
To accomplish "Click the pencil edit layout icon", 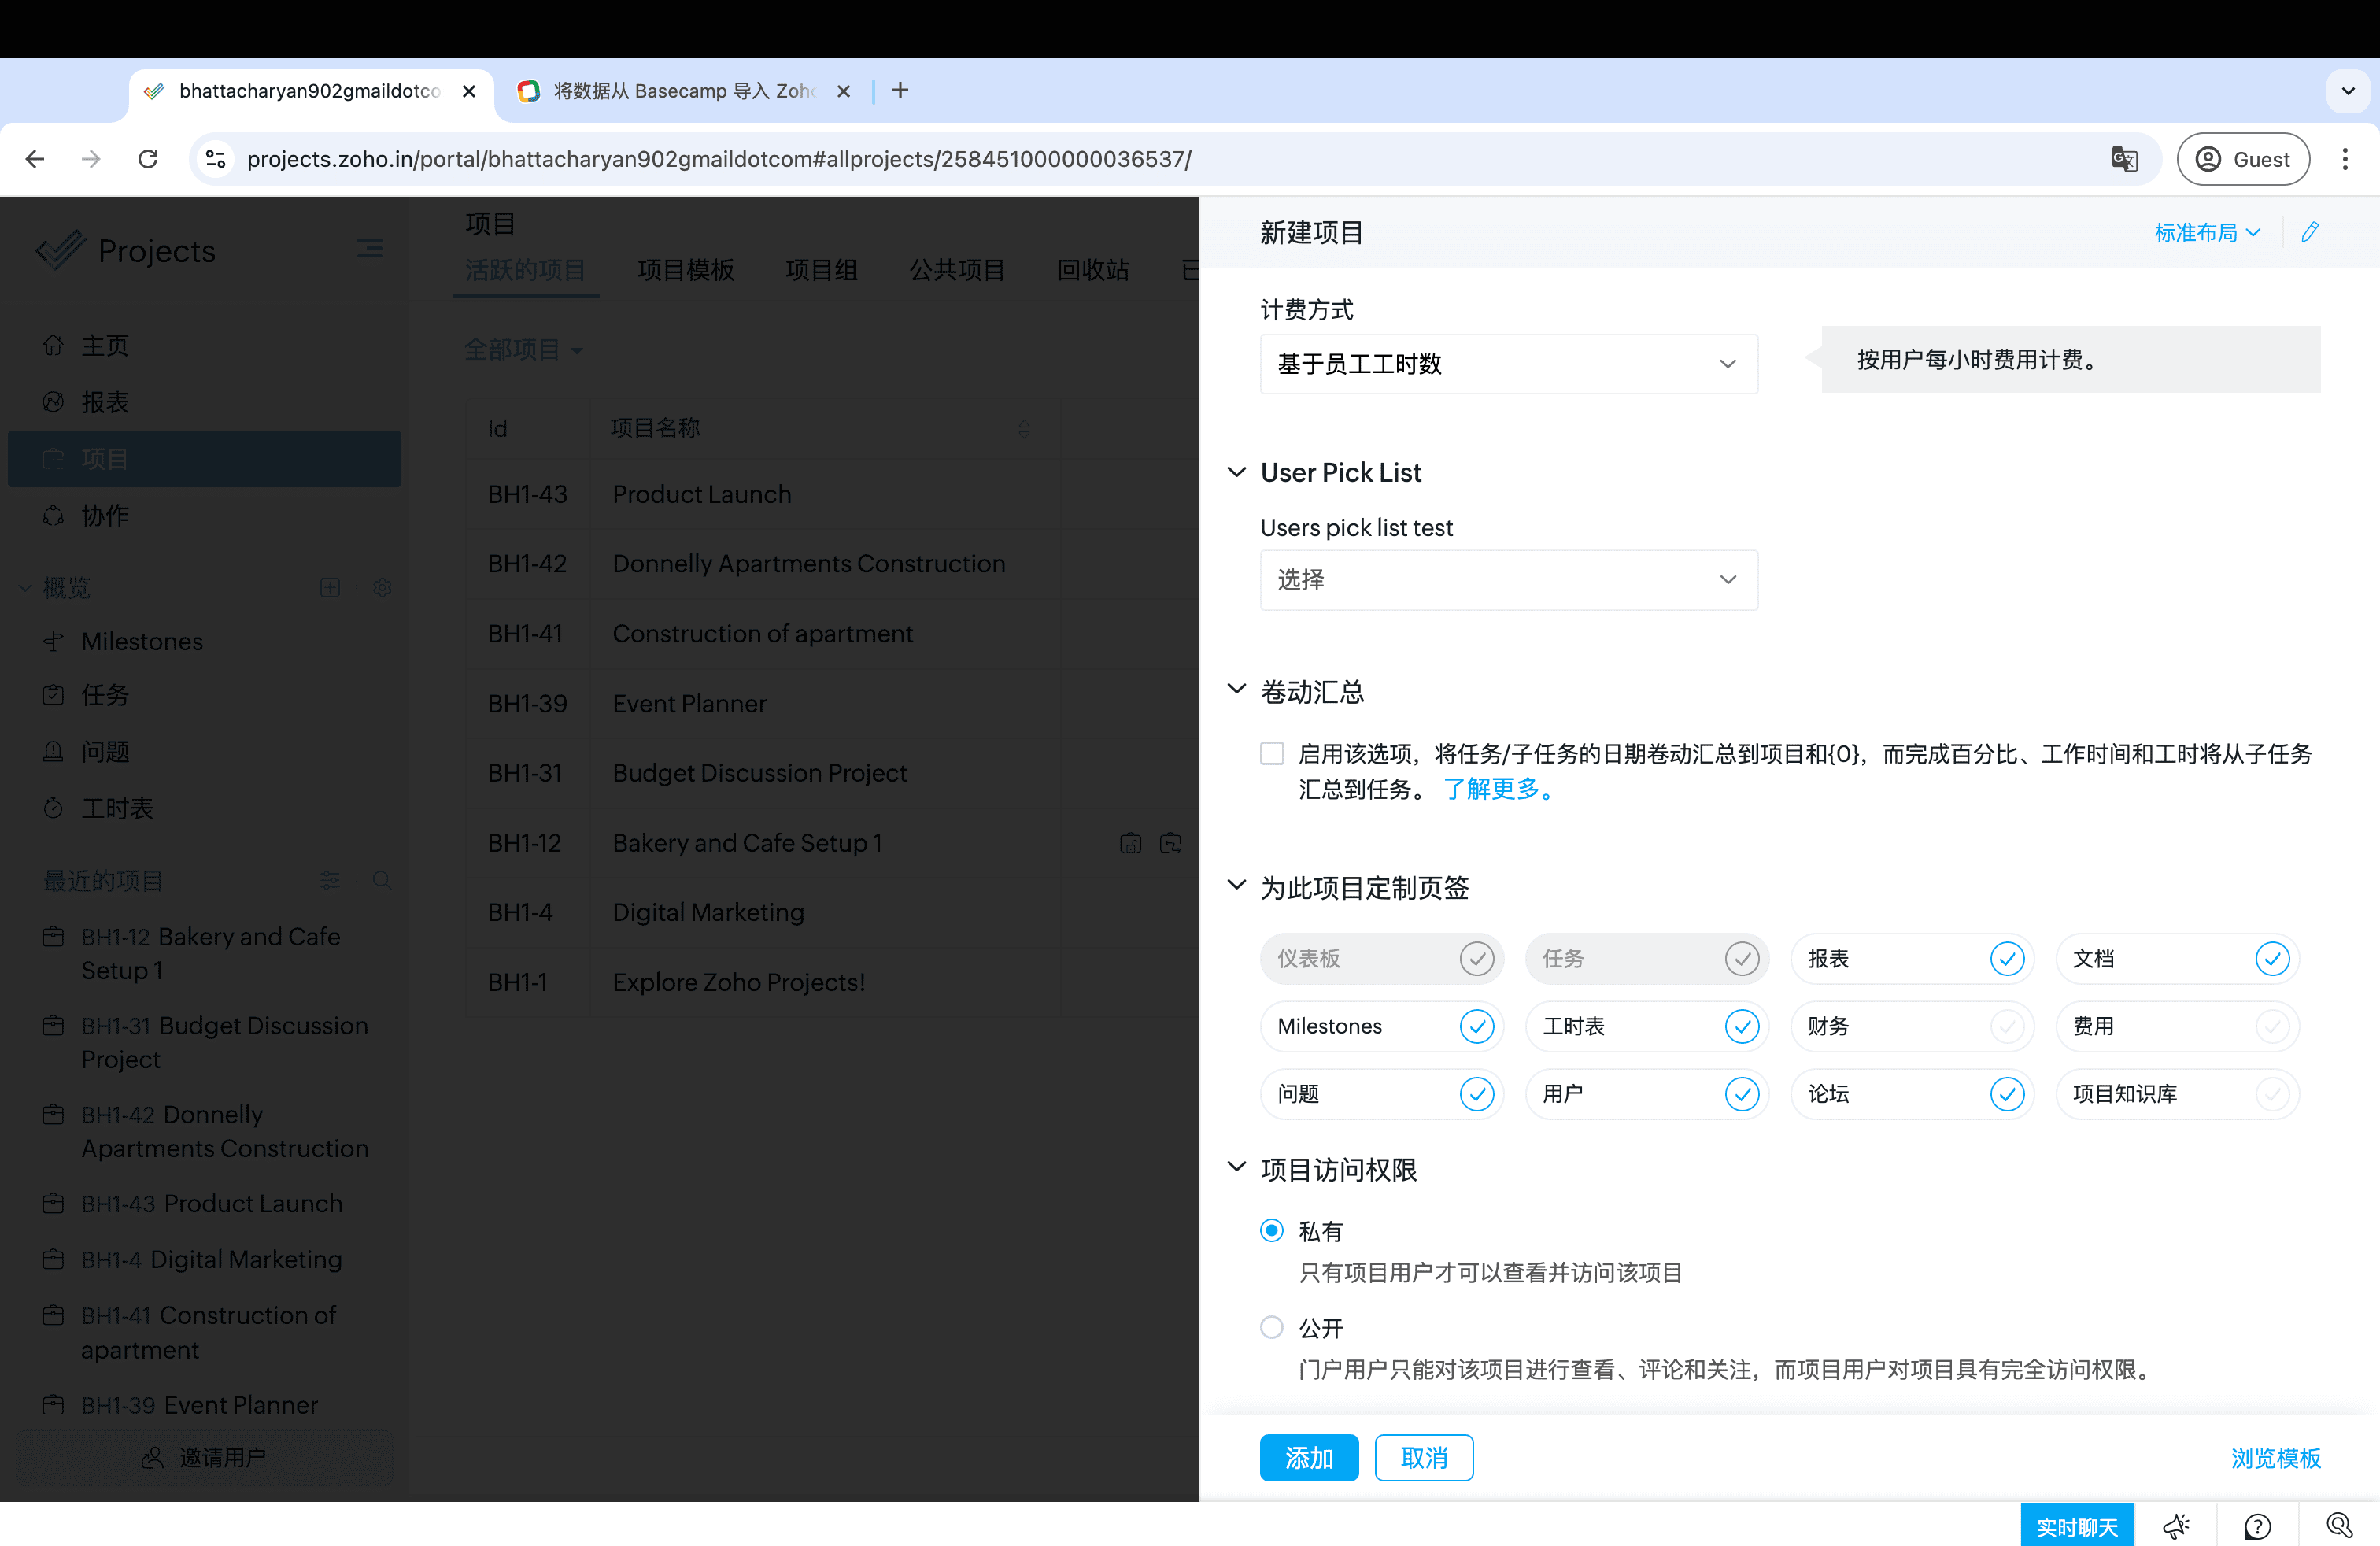I will coord(2309,232).
